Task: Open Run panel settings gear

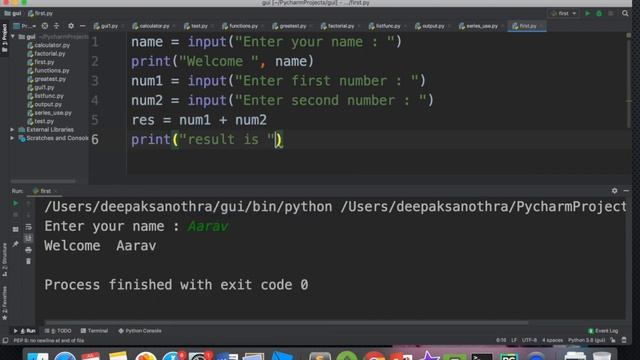Action: pyautogui.click(x=615, y=191)
